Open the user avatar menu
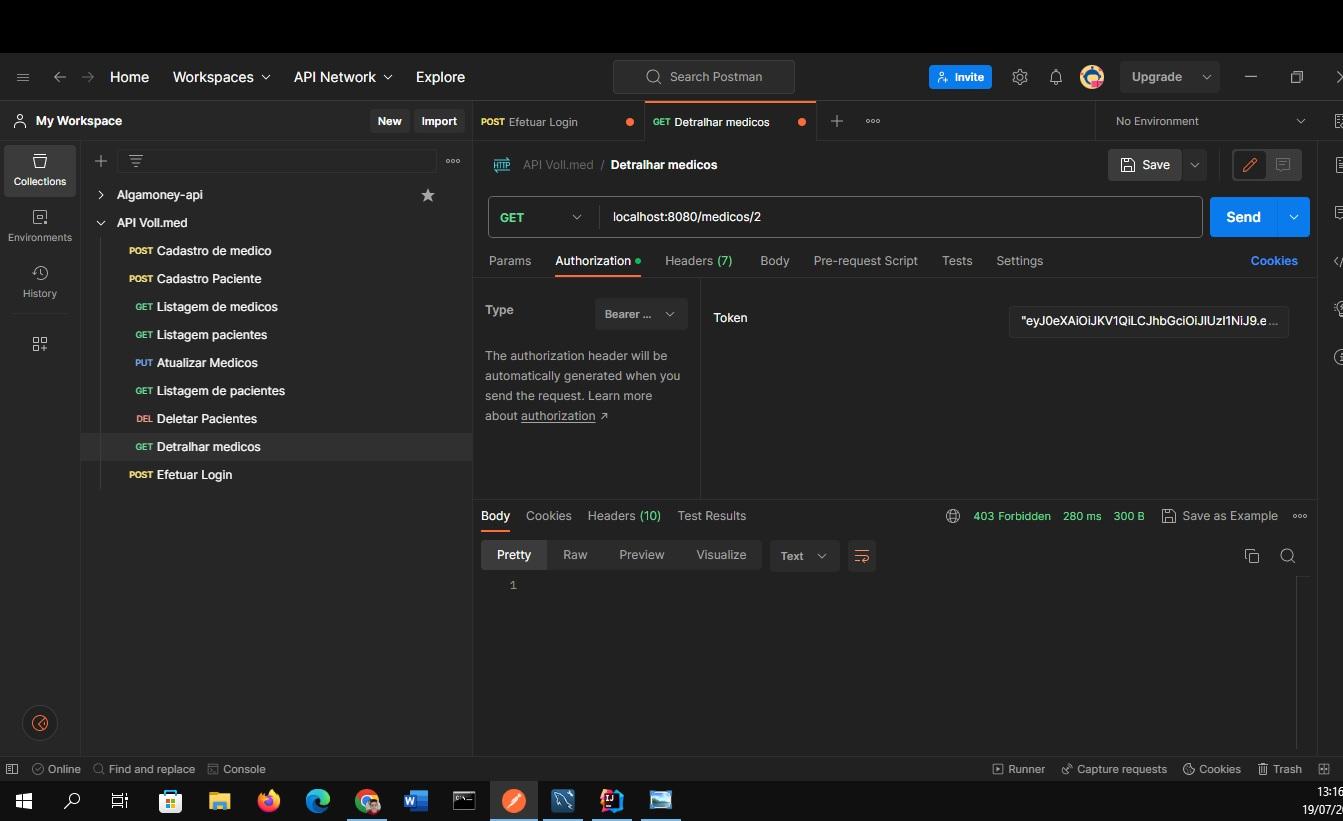Screen dimensions: 1343x821 pos(1092,77)
